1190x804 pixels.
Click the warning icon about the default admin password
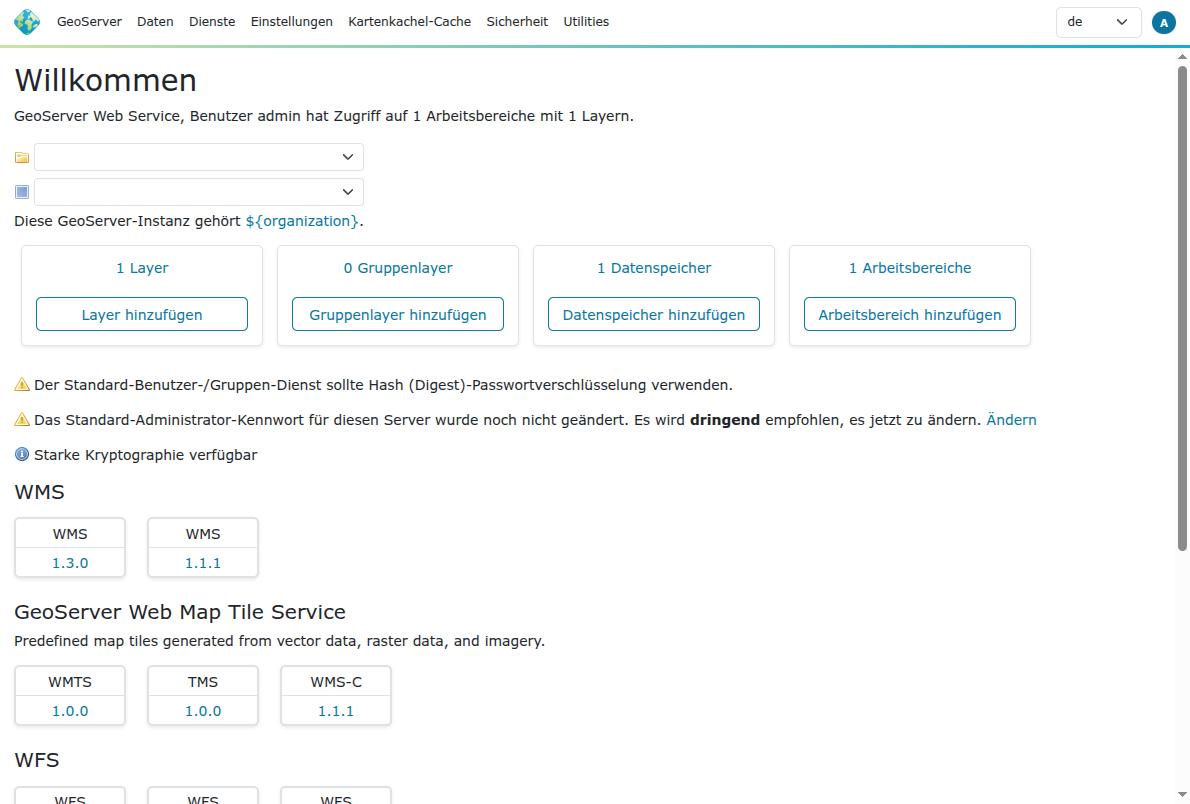(21, 419)
